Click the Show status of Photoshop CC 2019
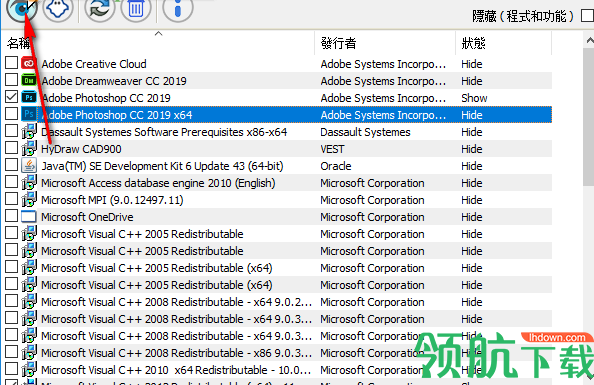Viewport: 594px width, 385px height. pyautogui.click(x=474, y=98)
